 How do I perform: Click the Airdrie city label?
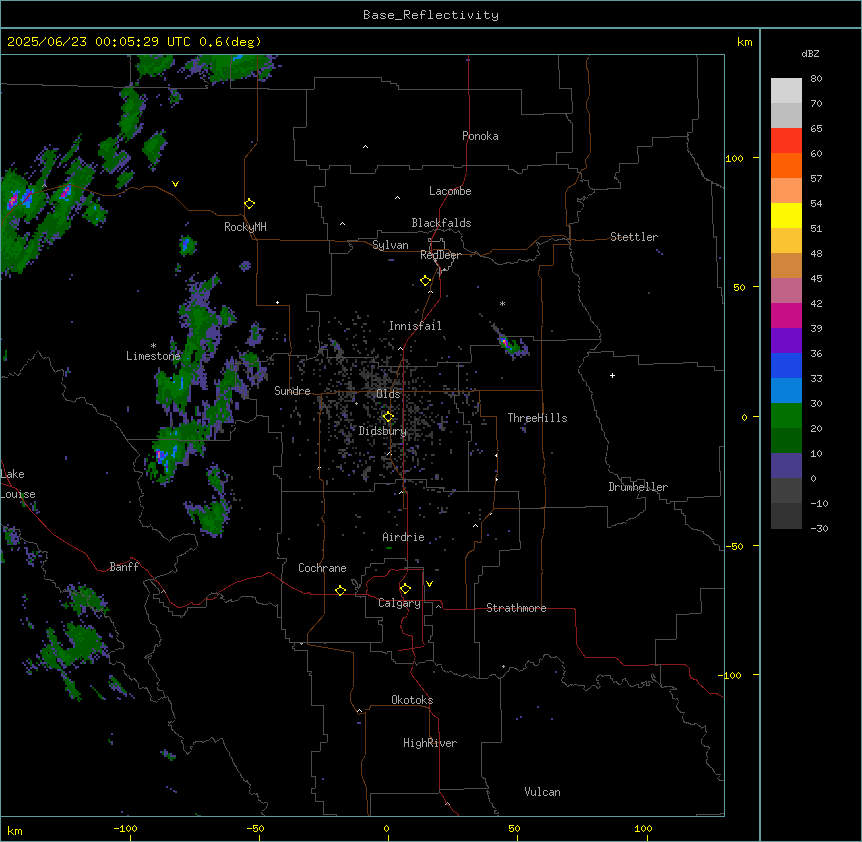(x=404, y=537)
